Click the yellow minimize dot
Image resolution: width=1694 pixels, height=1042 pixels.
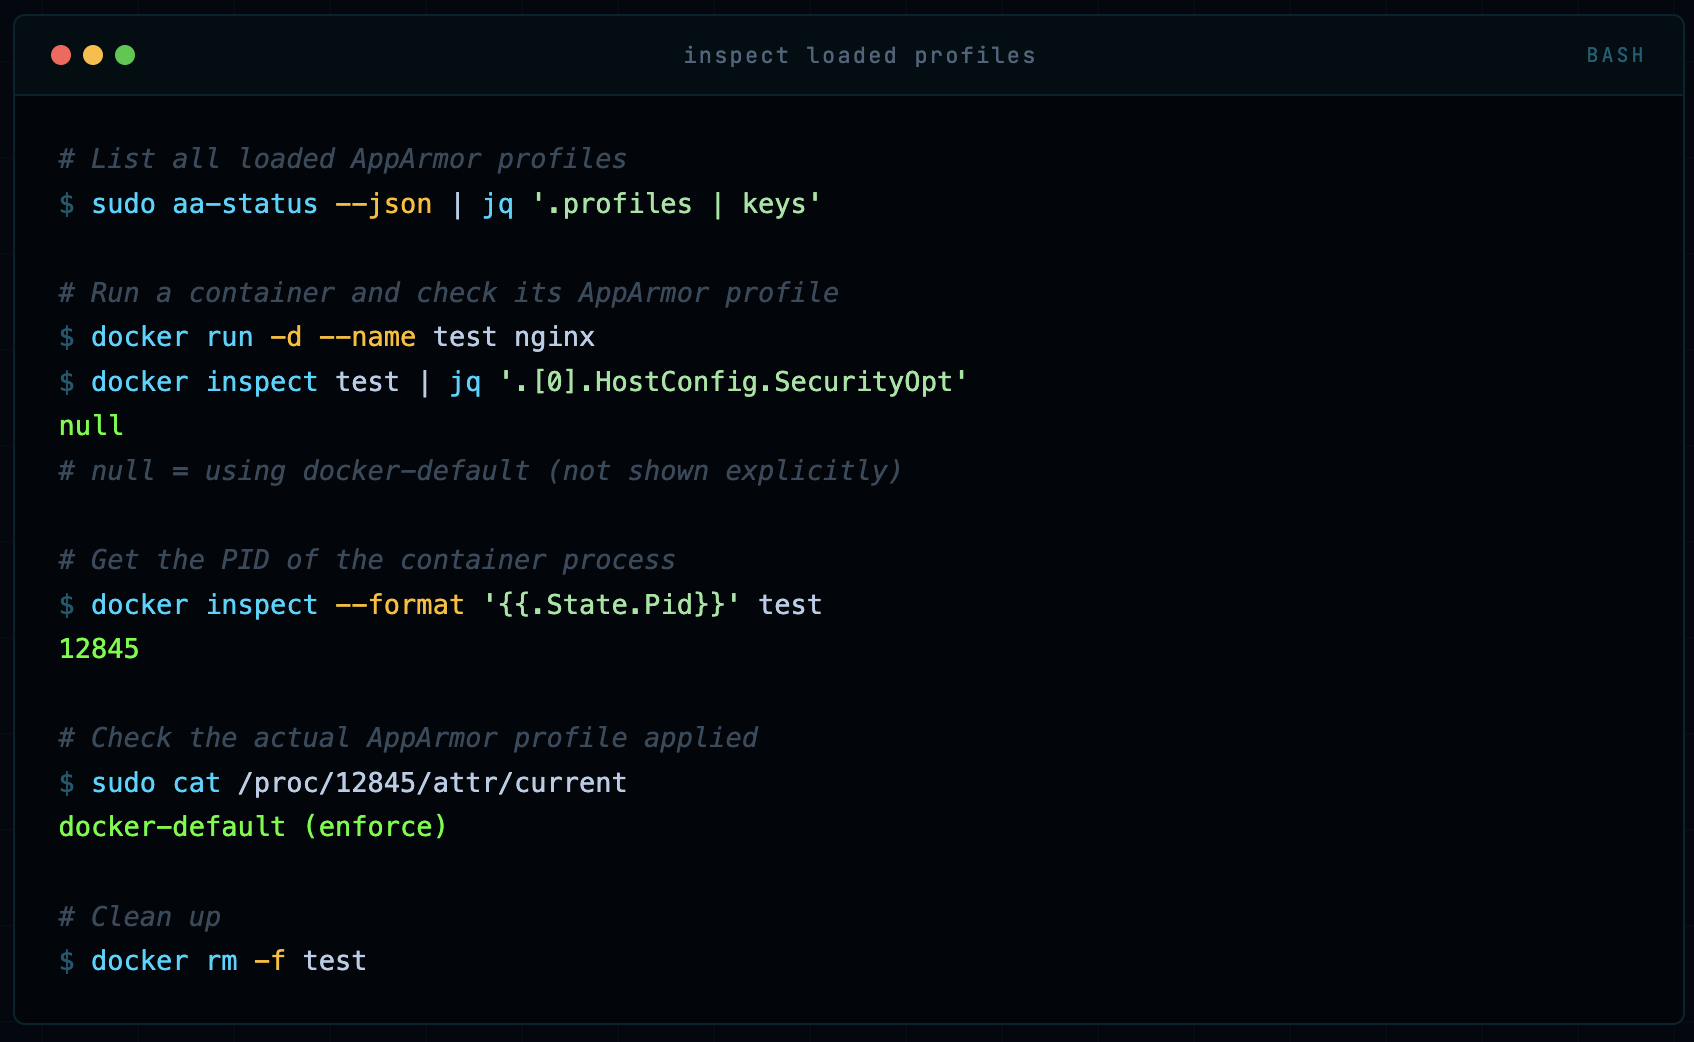pyautogui.click(x=93, y=55)
